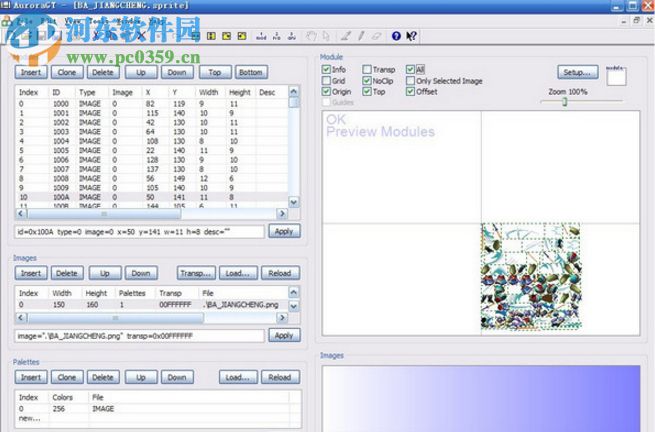Viewport: 655px width, 432px height.
Task: Select module row with ID 1007
Action: 152,169
